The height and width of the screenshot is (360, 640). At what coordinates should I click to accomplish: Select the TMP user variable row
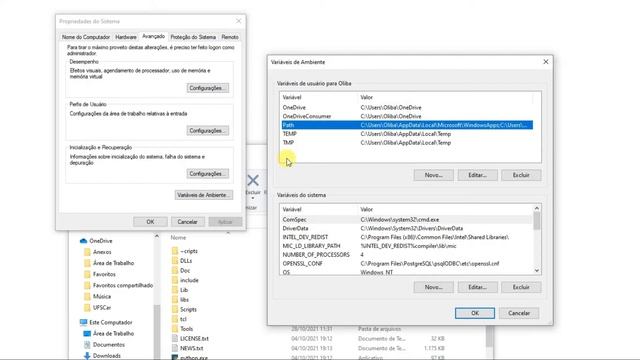click(x=407, y=143)
